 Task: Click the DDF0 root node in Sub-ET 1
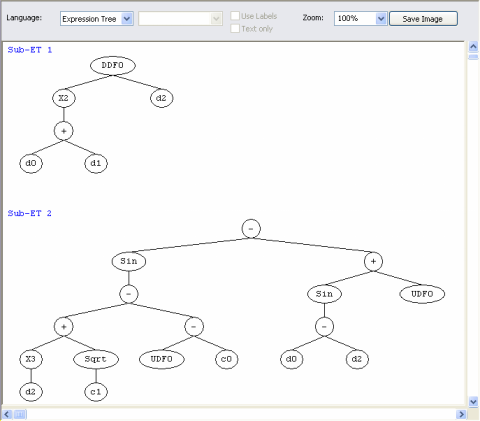point(113,65)
